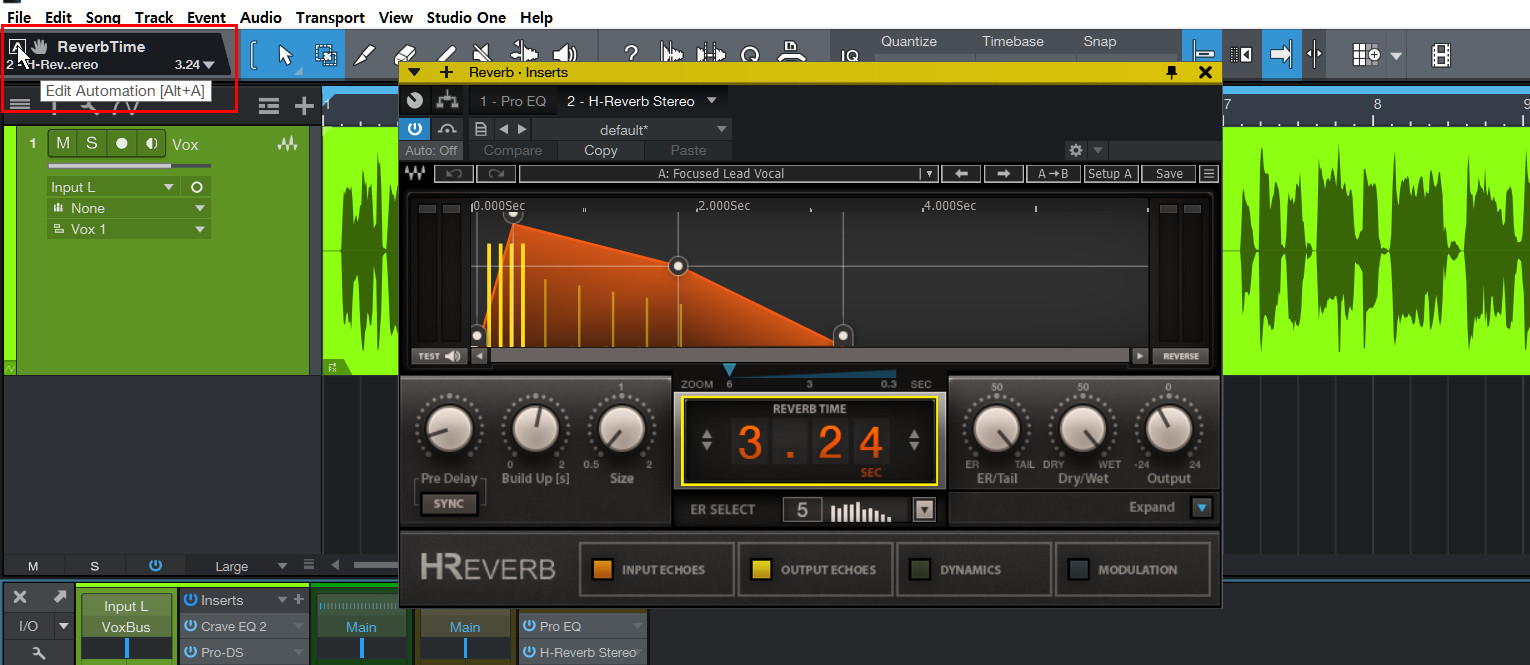Click the Save button in Waves toolbar
Viewport: 1530px width, 665px height.
click(1169, 173)
